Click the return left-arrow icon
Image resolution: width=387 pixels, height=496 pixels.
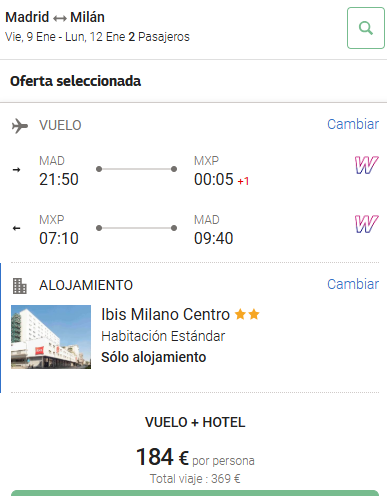tap(16, 228)
